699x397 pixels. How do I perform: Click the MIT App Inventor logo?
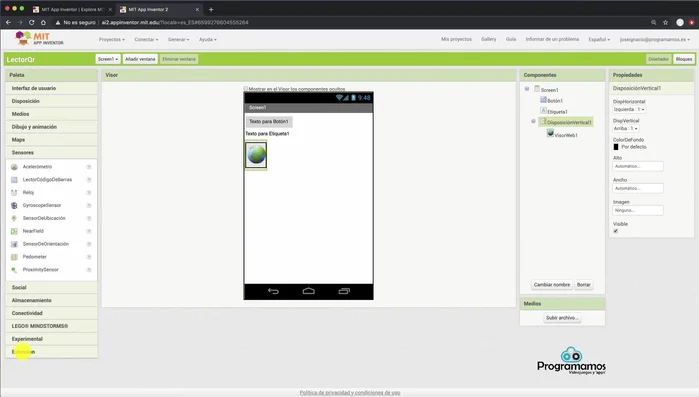pos(39,38)
